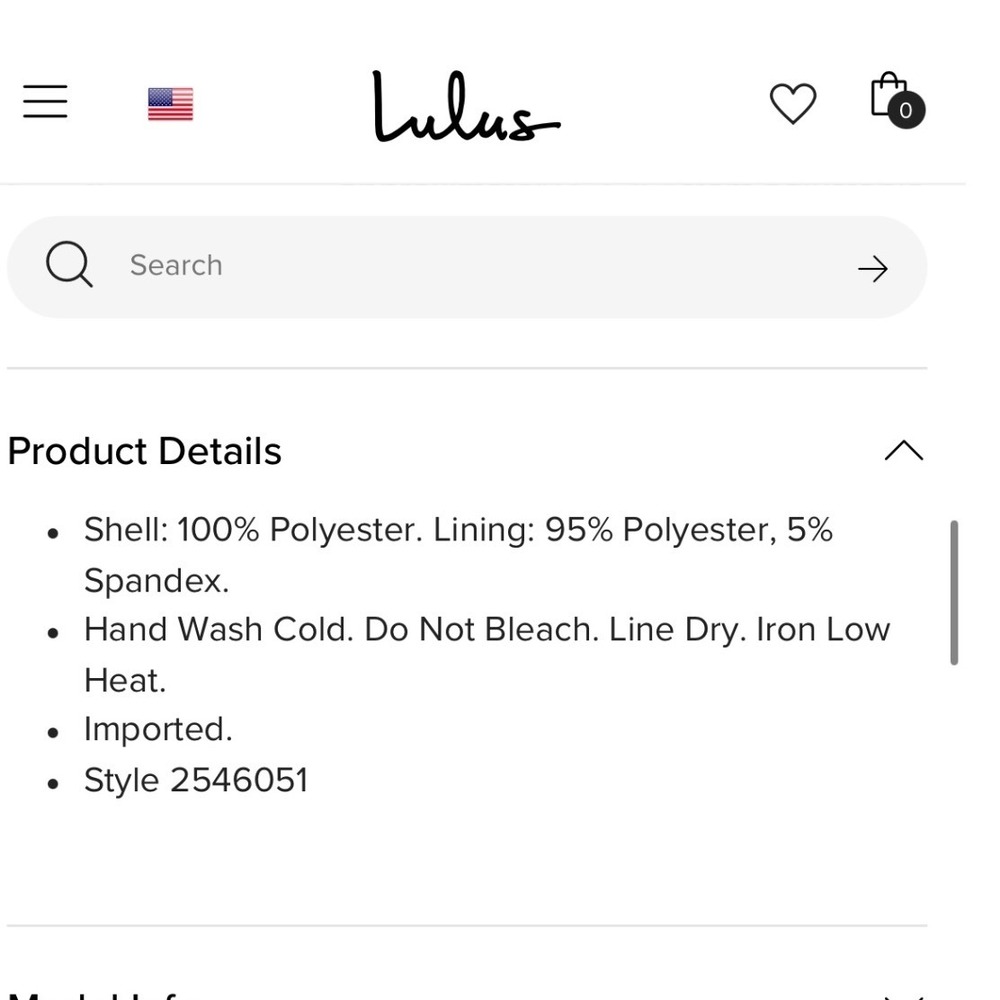
Task: Open the wishlist heart icon
Action: [x=793, y=103]
